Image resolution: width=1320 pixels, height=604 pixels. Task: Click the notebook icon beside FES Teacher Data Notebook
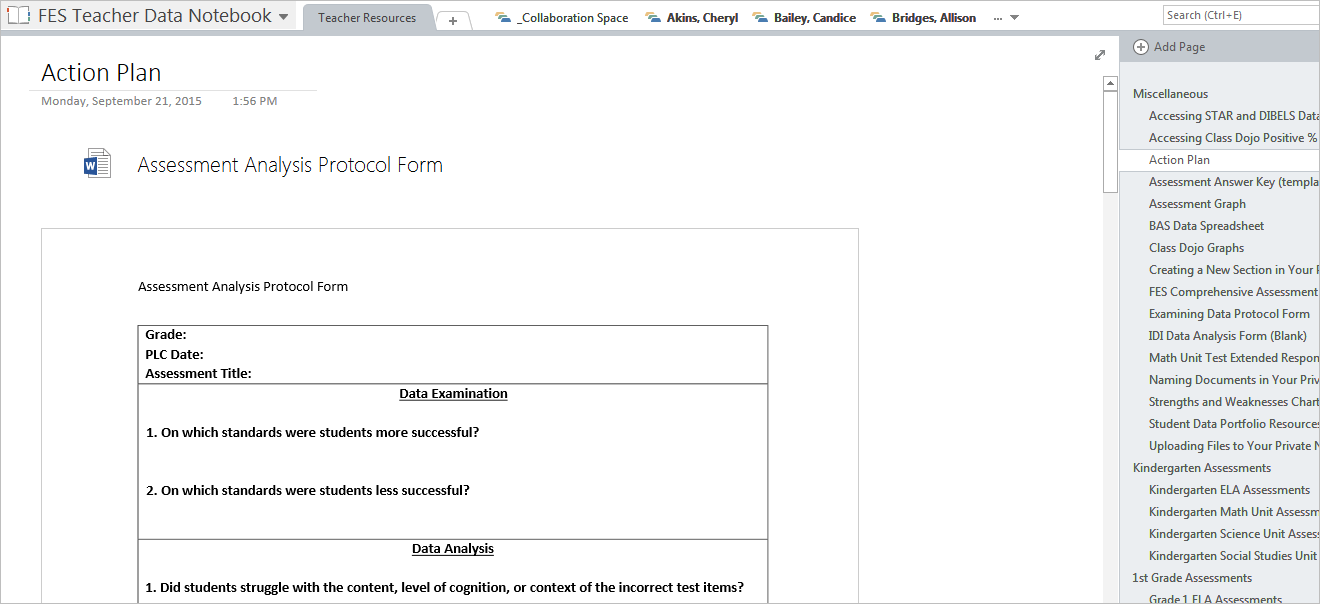(18, 16)
